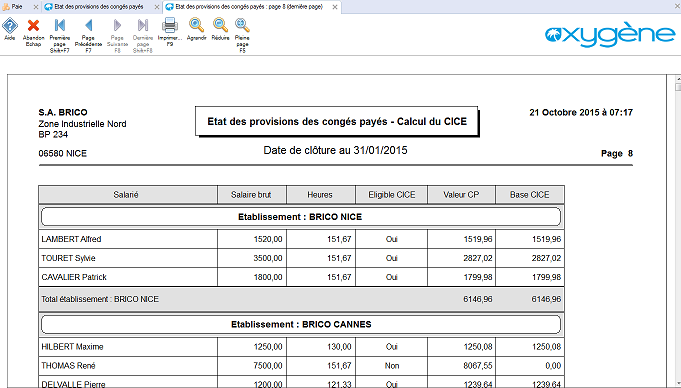681x388 pixels.
Task: Open first Etat des provisions tab
Action: 99,7
